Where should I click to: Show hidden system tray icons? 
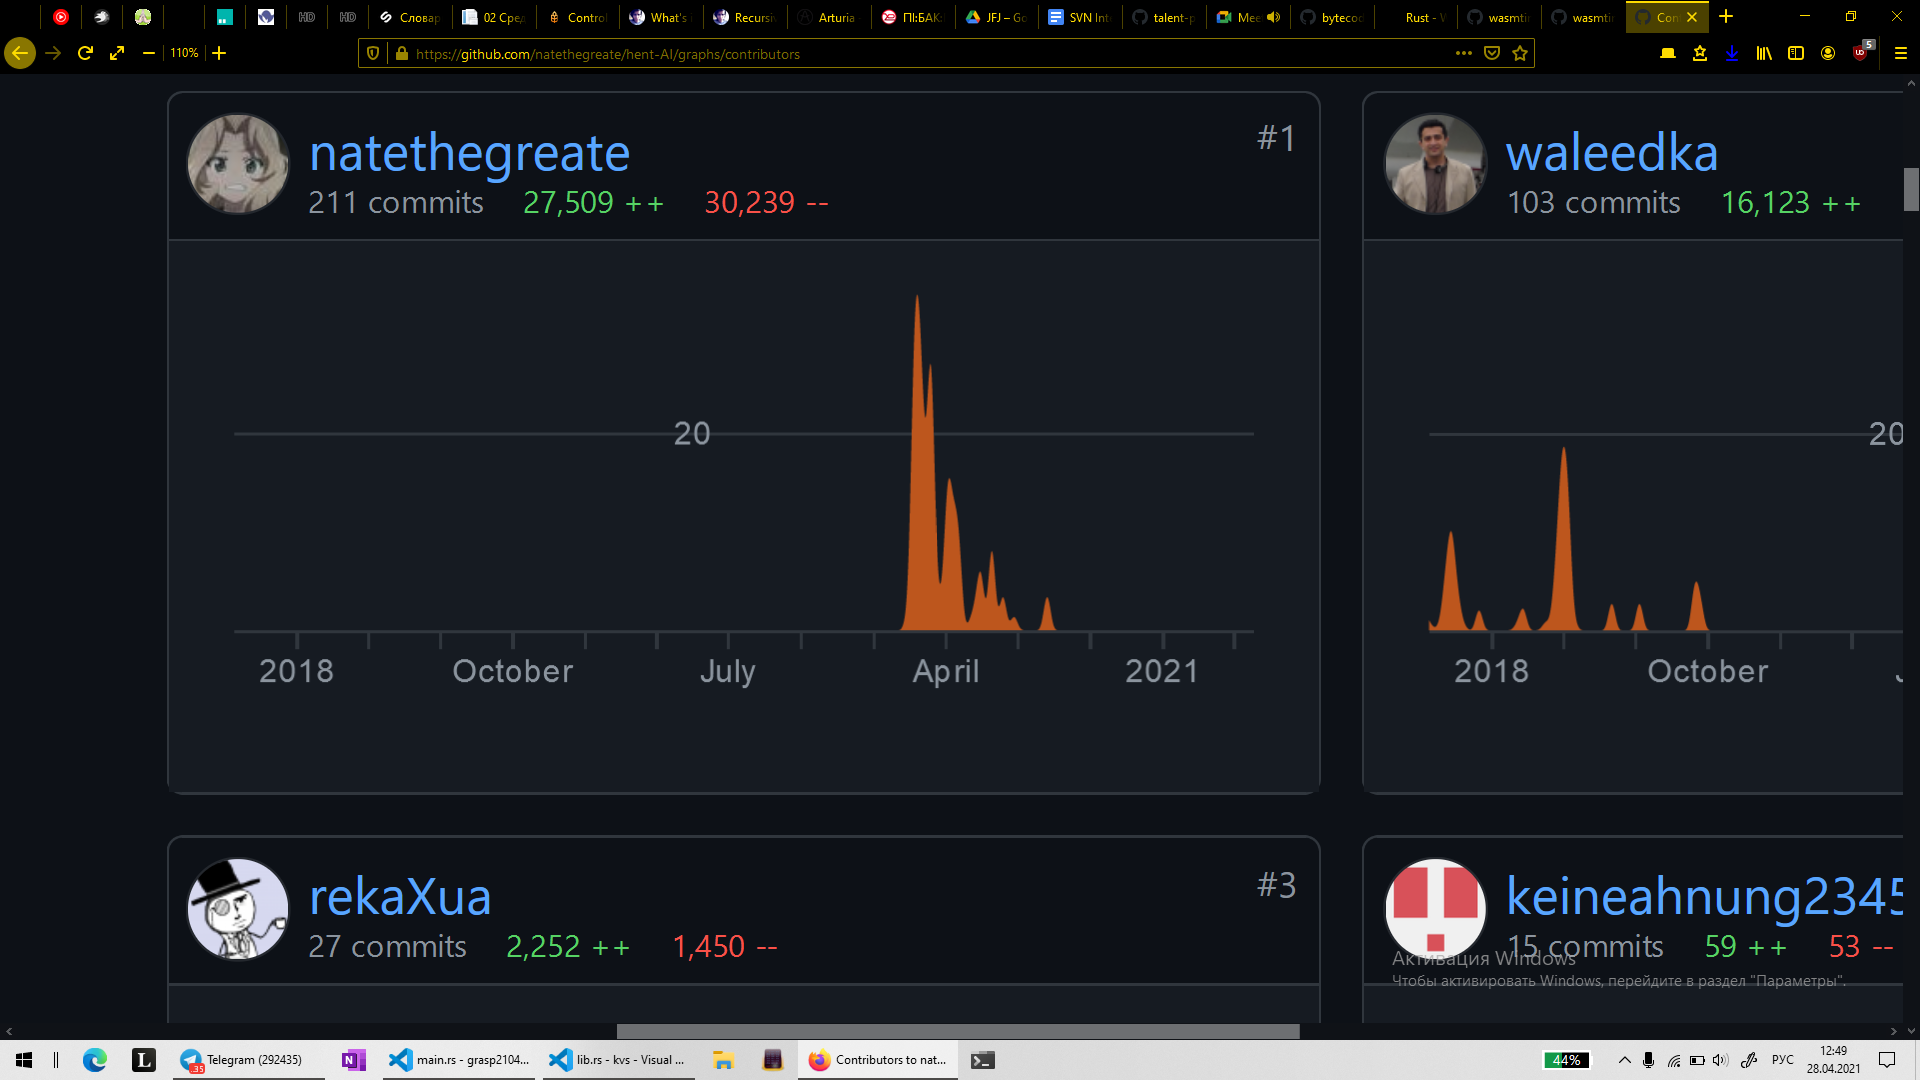(x=1624, y=1060)
